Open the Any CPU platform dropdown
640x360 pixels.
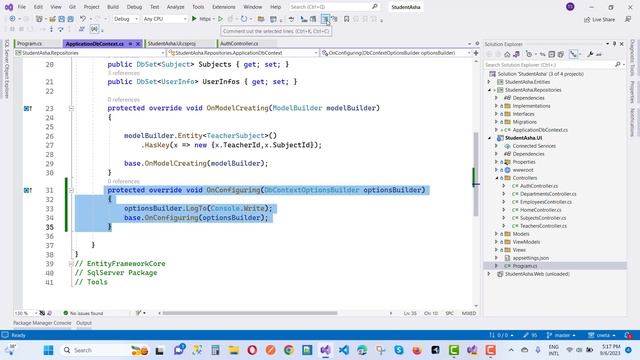164,19
